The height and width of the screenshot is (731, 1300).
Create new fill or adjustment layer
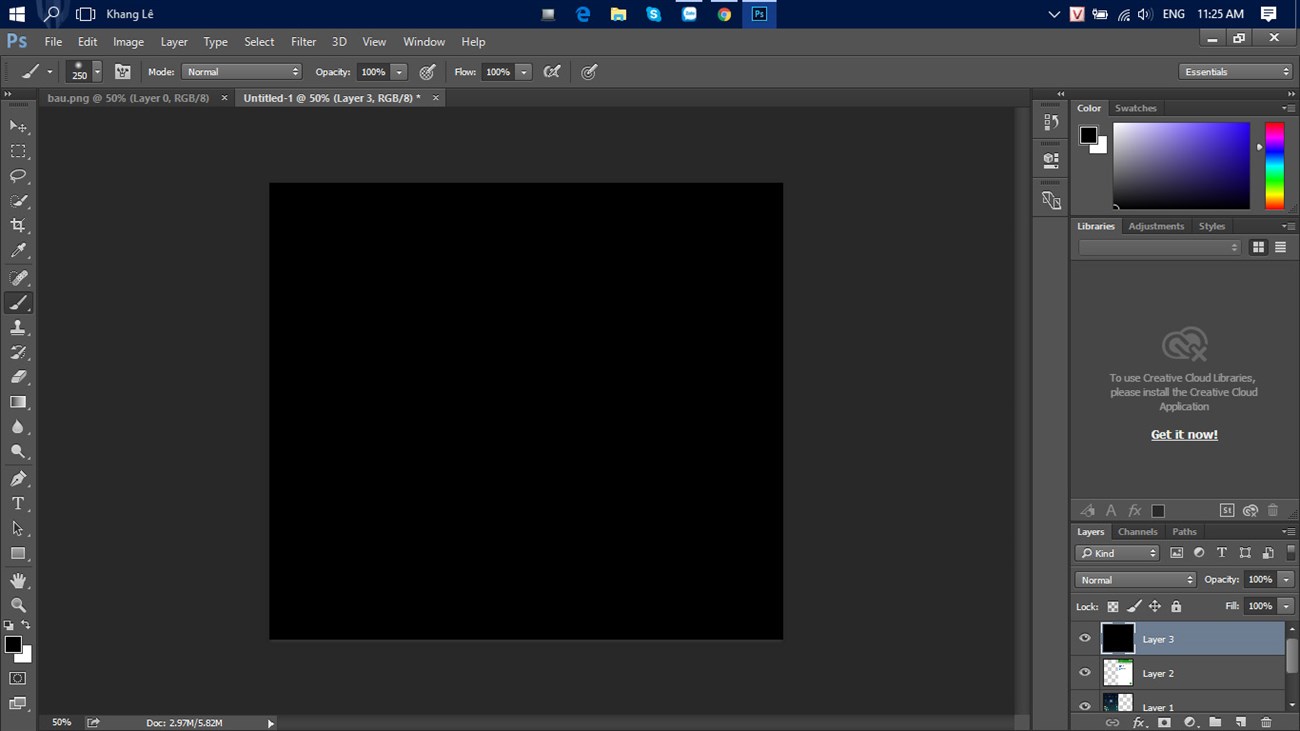(x=1190, y=722)
